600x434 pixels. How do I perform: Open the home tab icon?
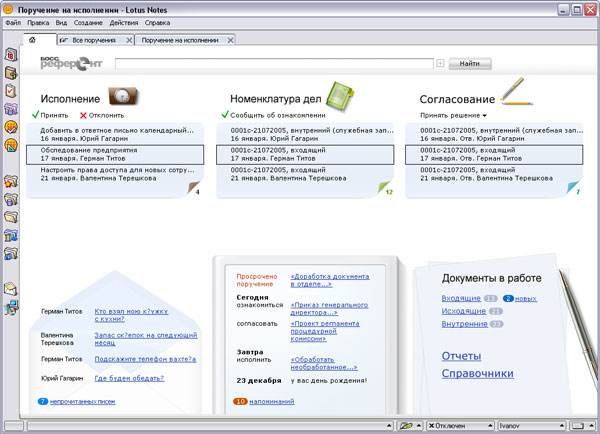(34, 40)
